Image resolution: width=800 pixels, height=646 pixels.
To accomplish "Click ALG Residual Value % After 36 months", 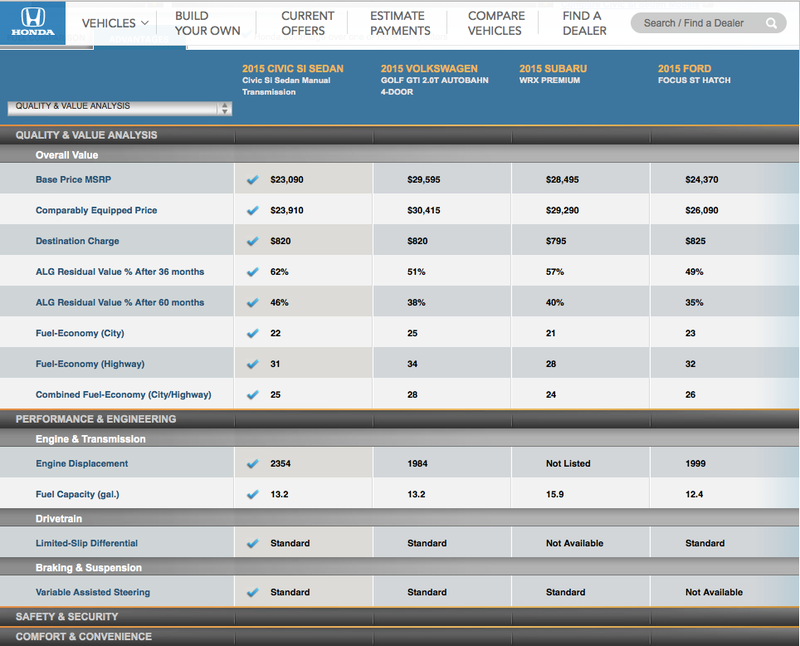I will point(120,272).
